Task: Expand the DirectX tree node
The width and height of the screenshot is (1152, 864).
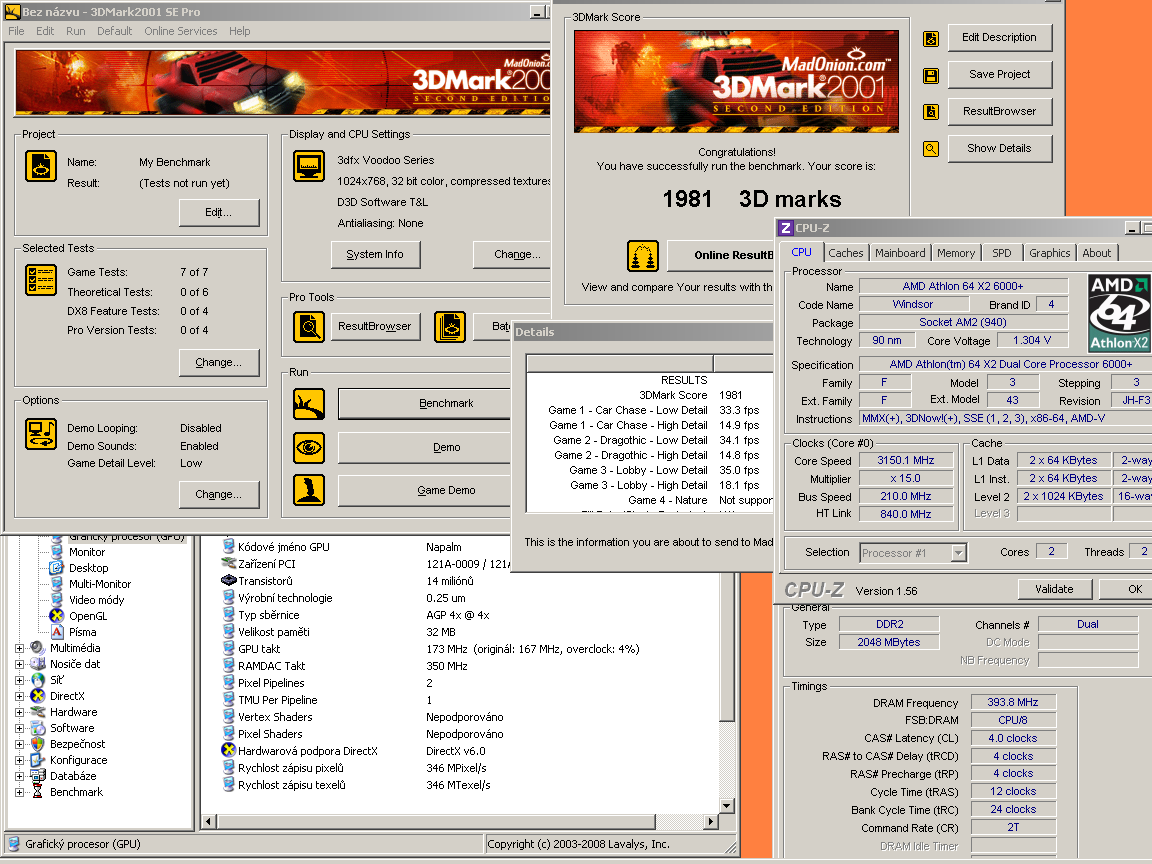Action: 20,696
